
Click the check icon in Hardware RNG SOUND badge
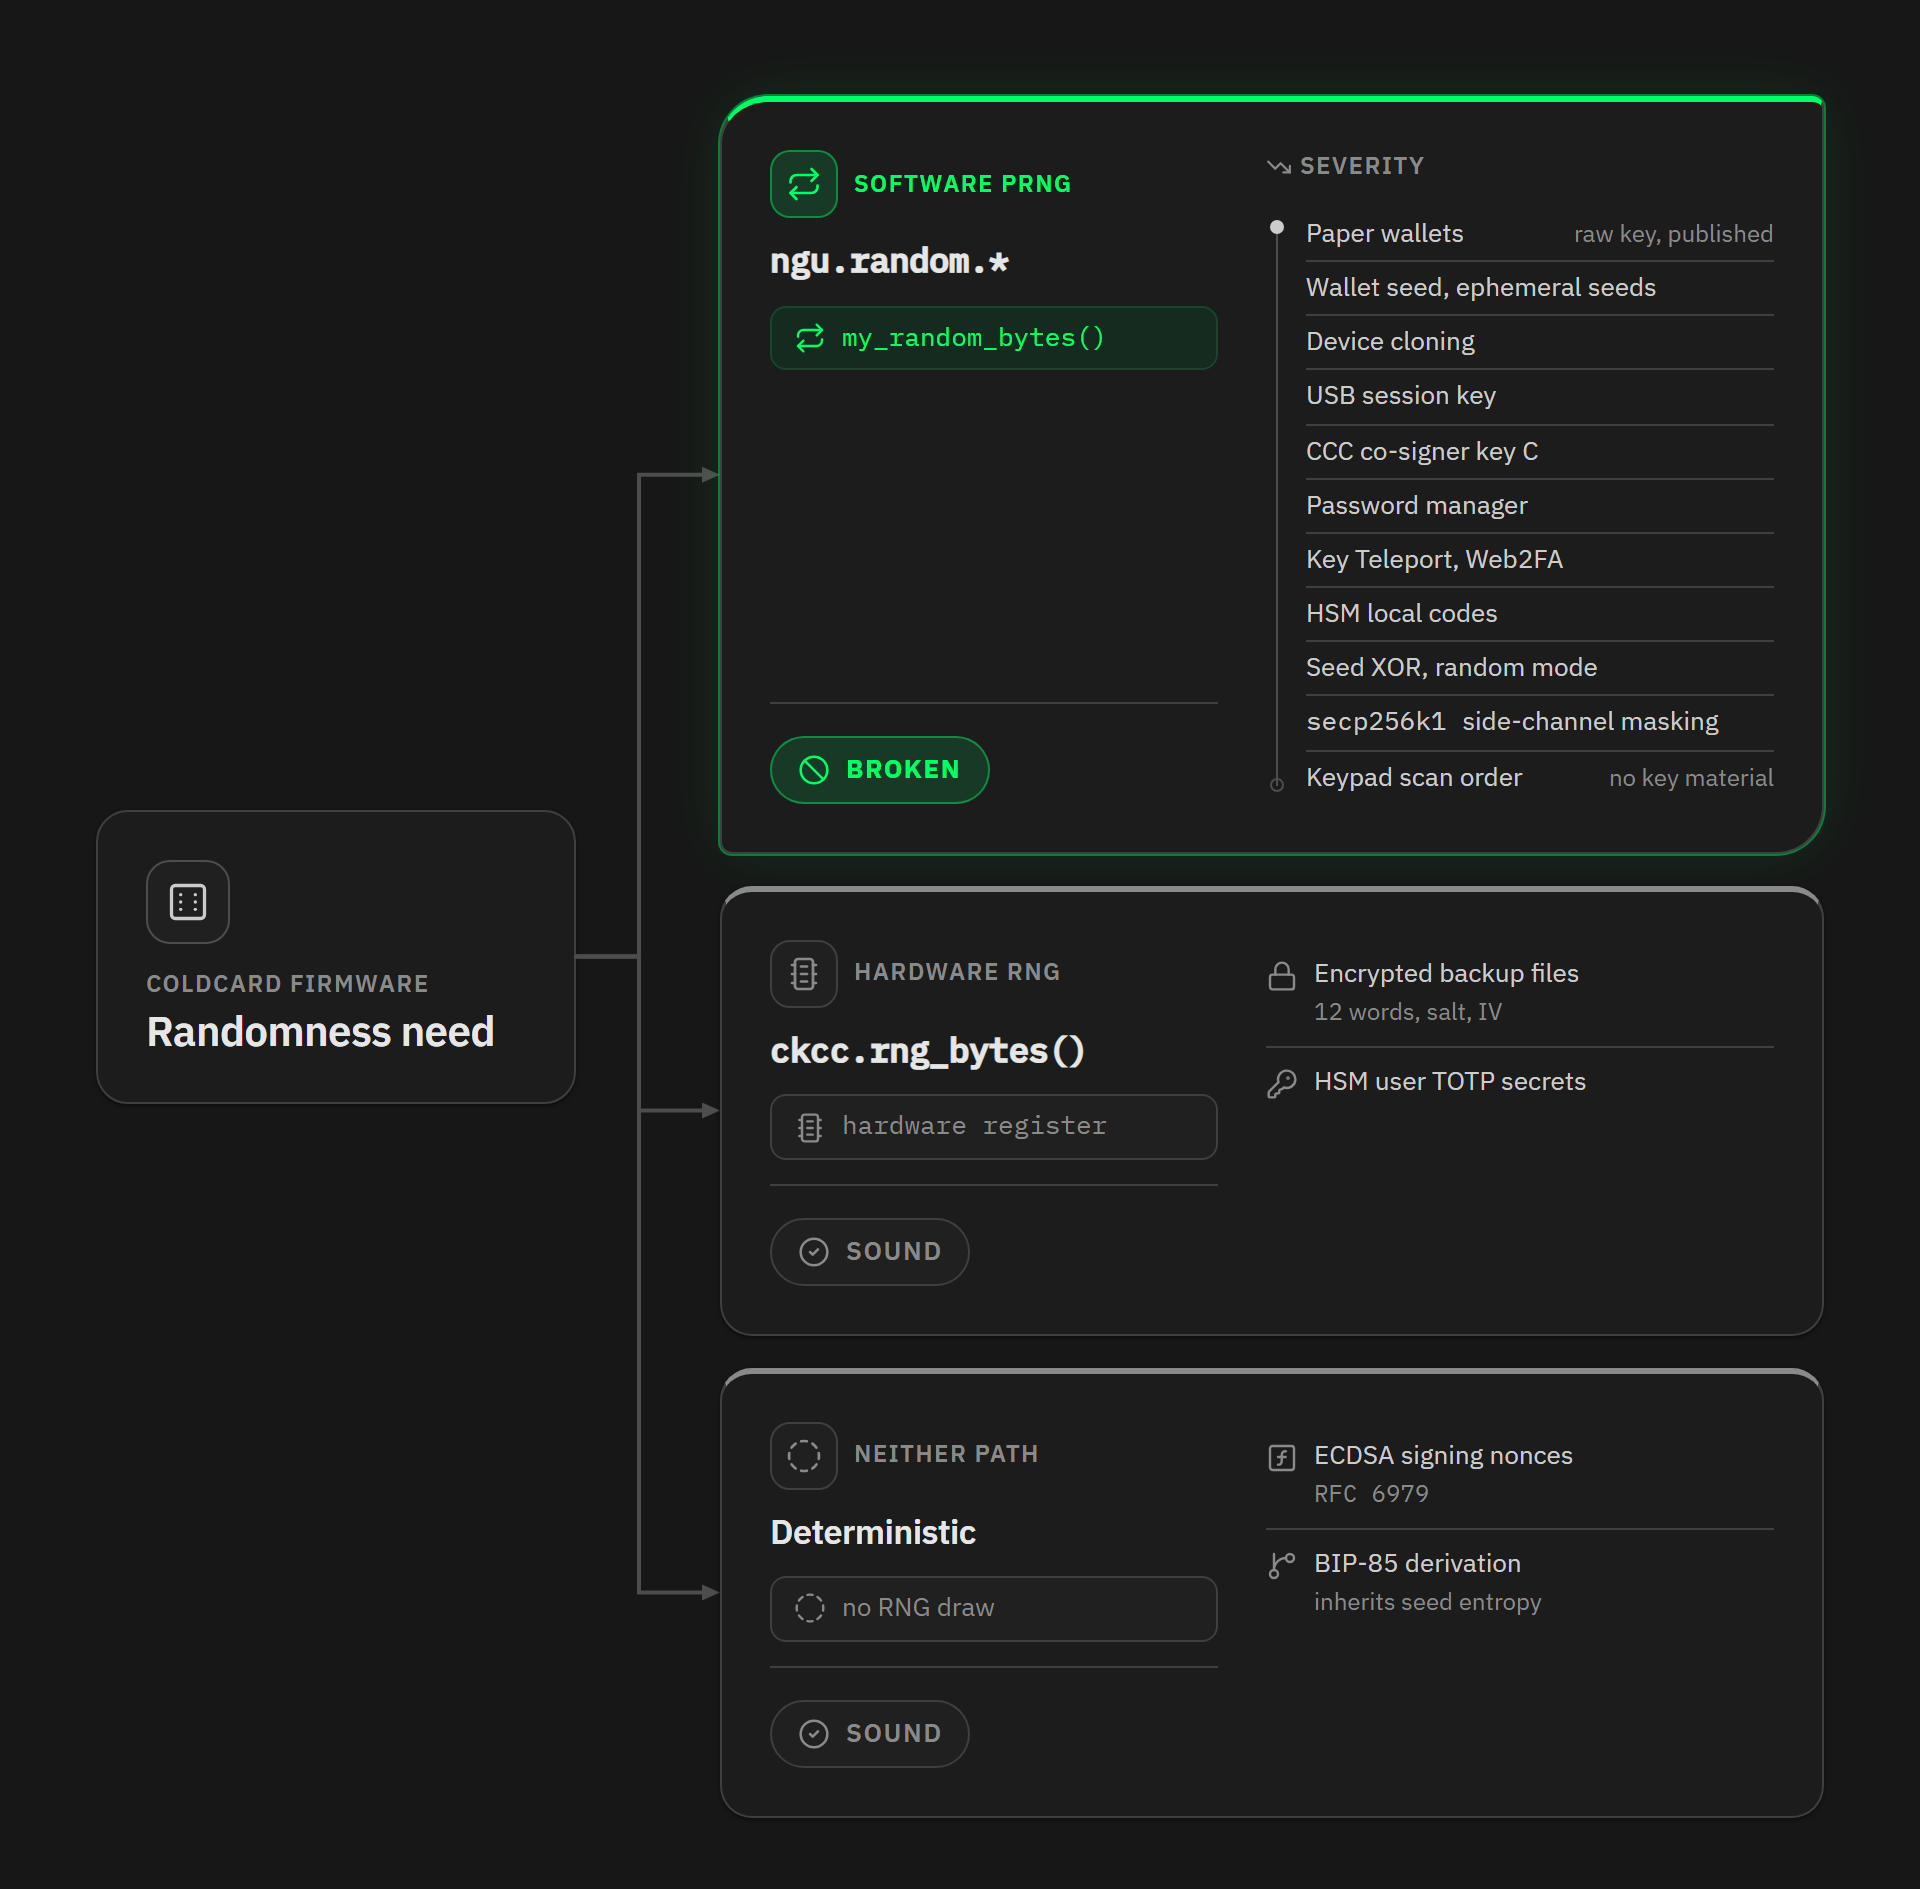pyautogui.click(x=814, y=1252)
